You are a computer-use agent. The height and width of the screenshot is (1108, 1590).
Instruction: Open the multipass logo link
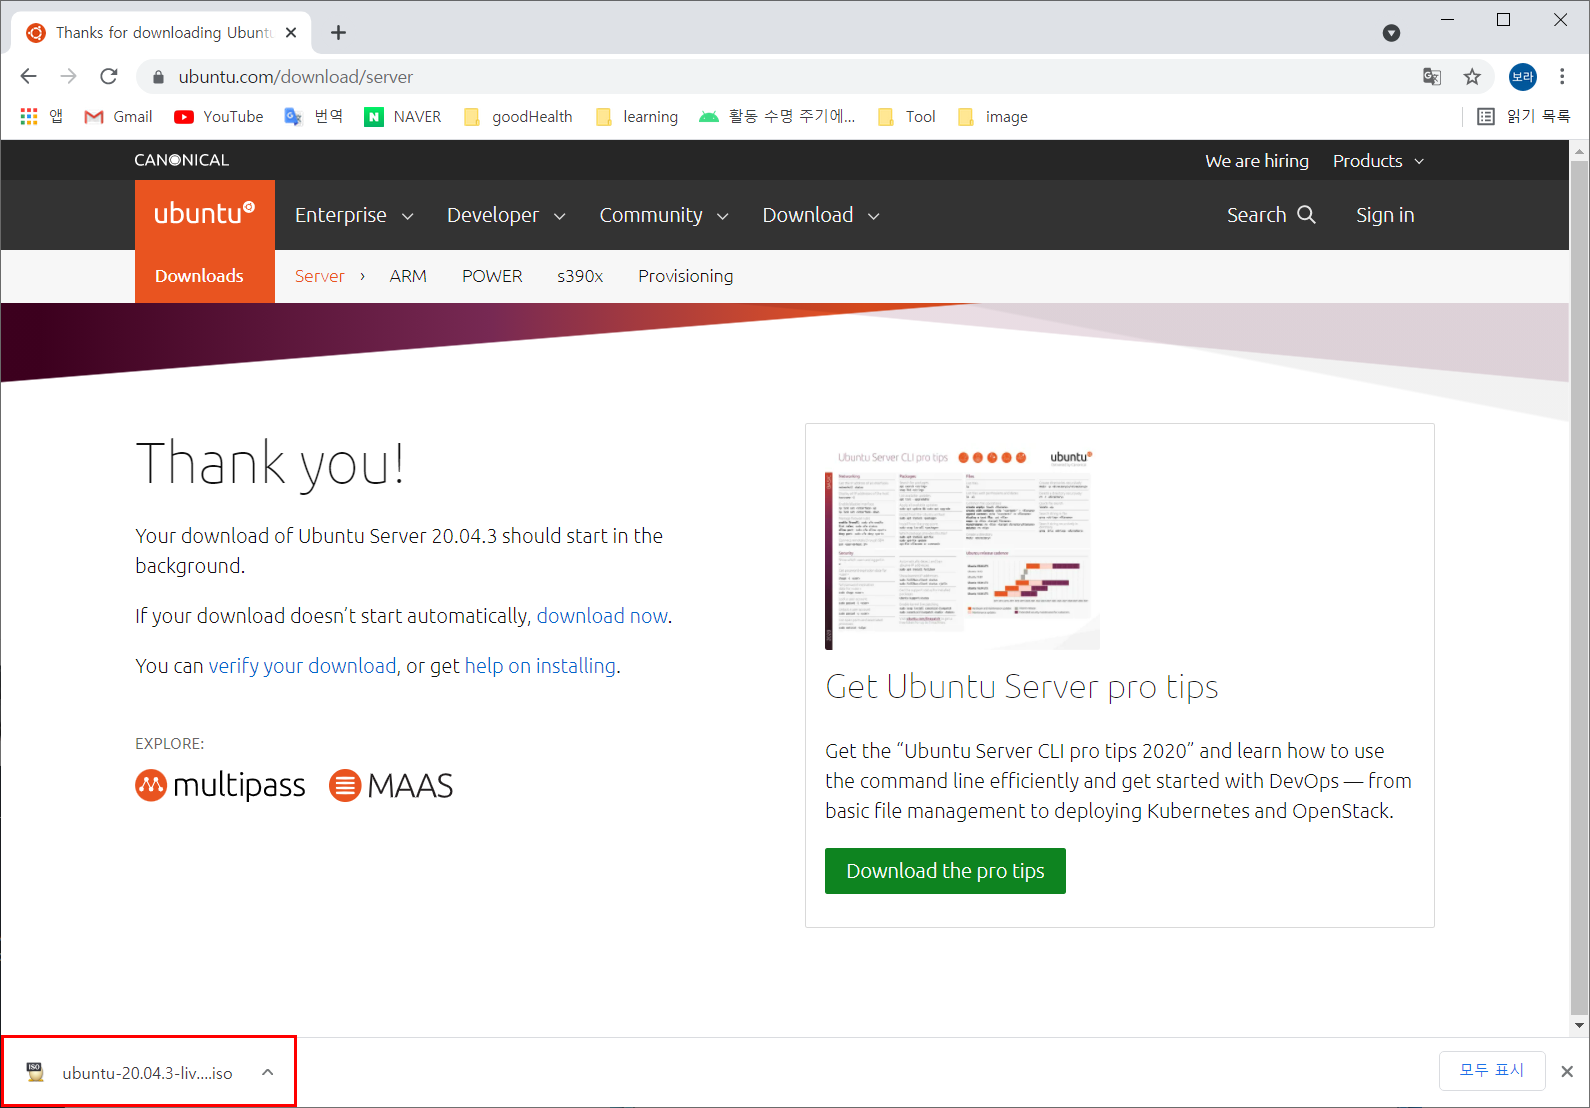click(x=220, y=786)
